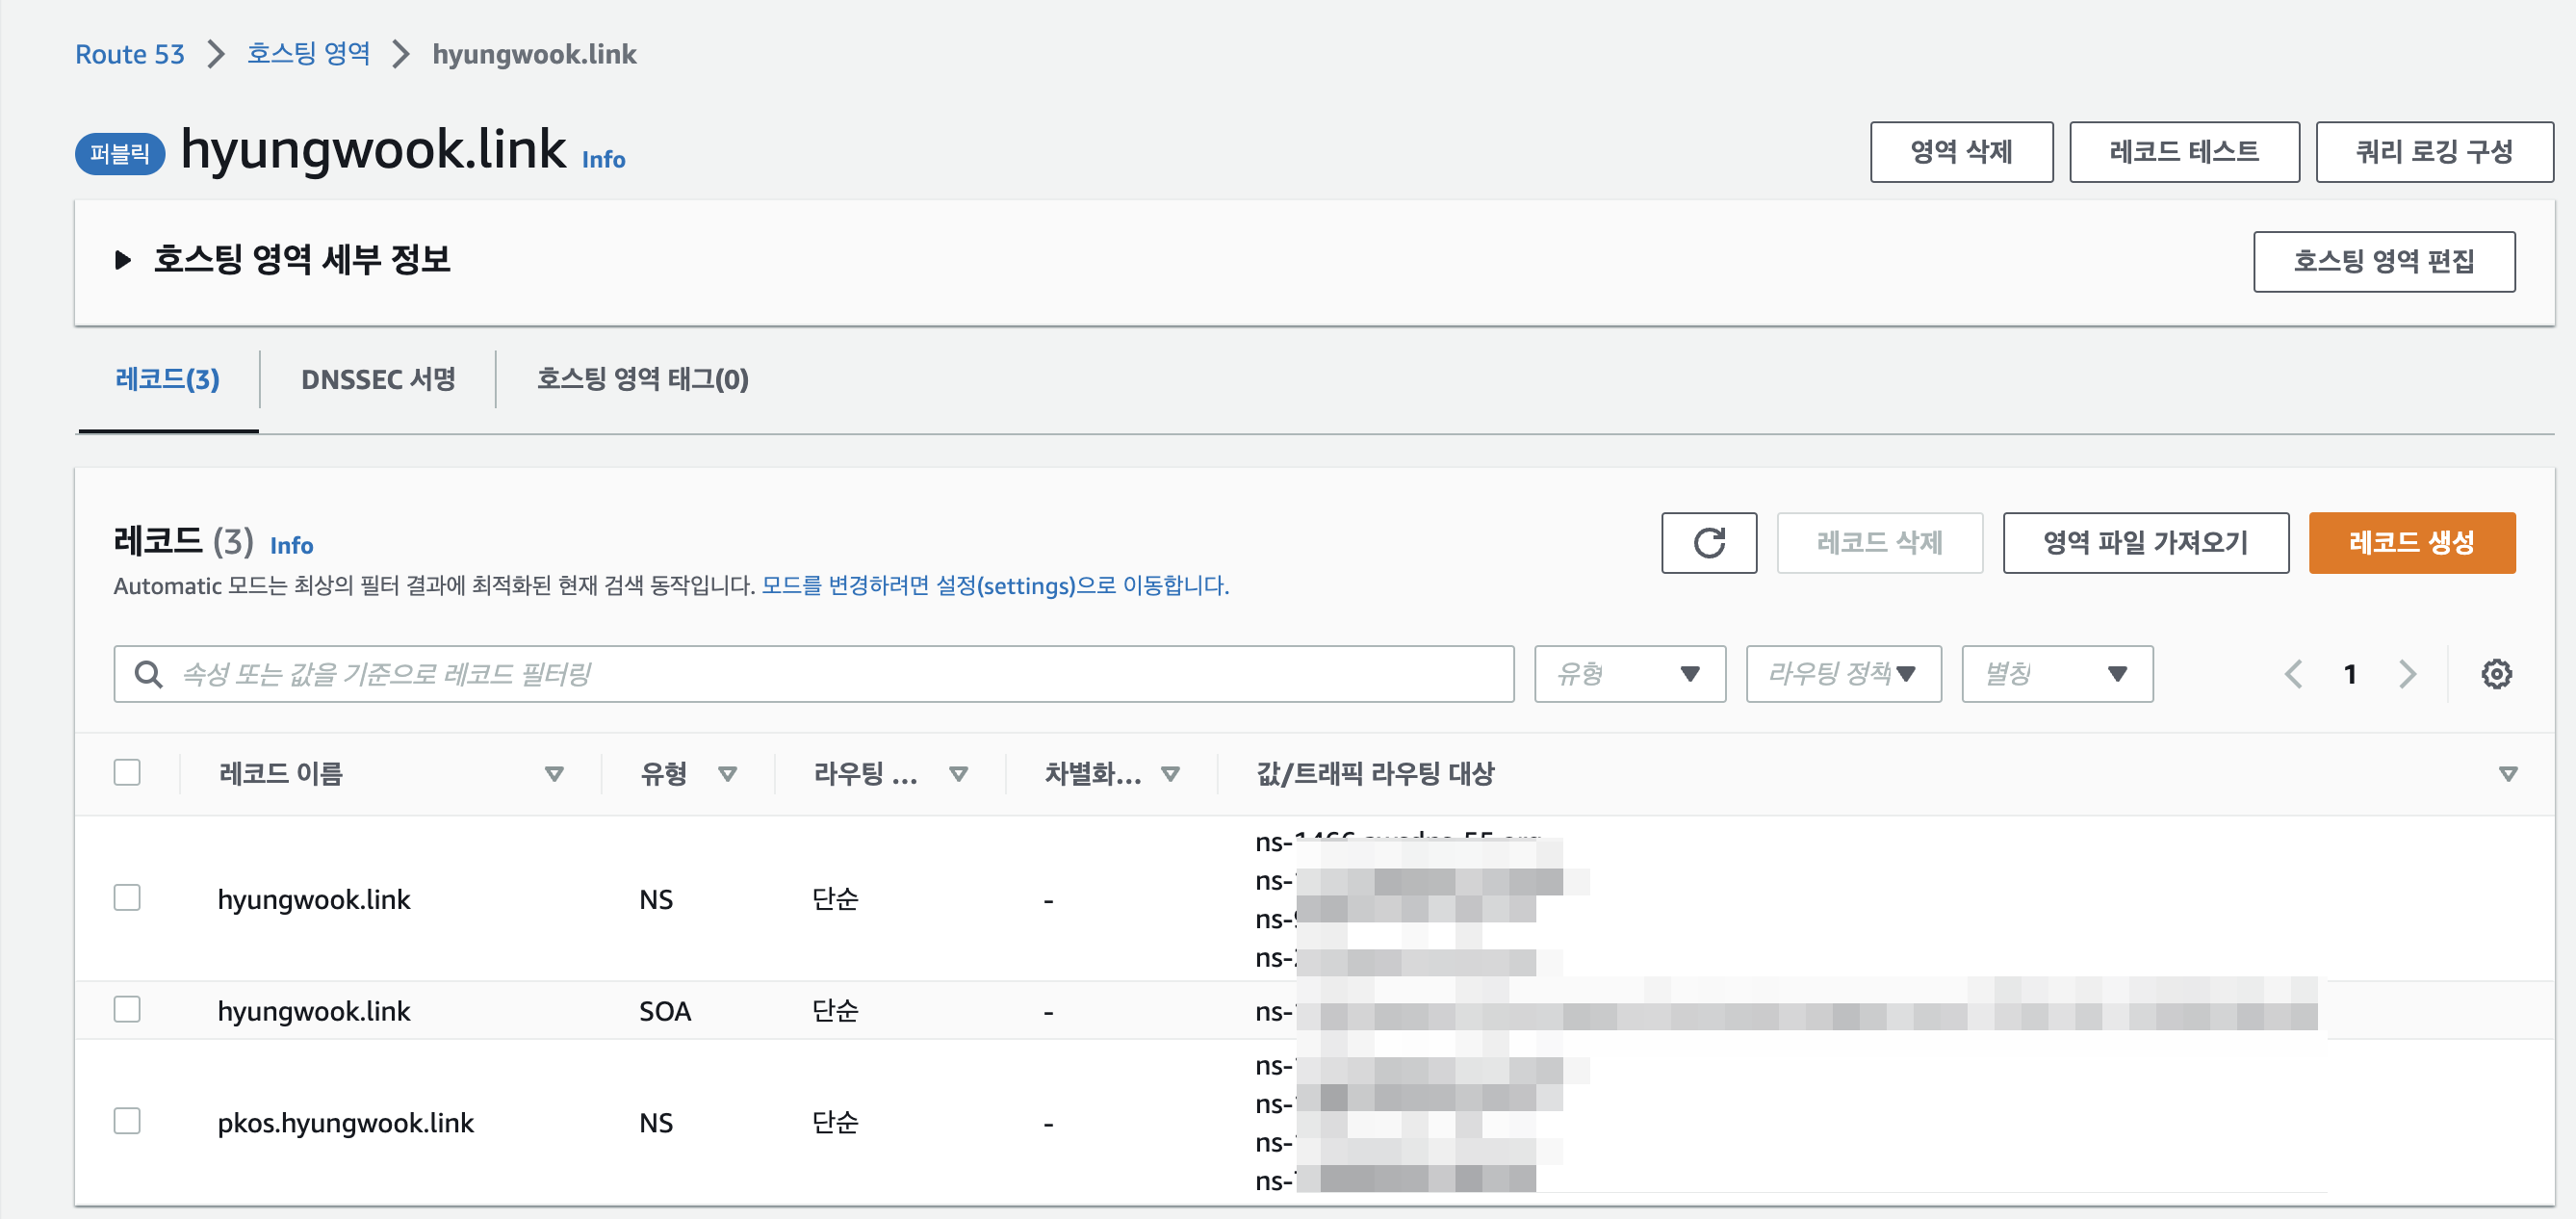Image resolution: width=2576 pixels, height=1219 pixels.
Task: Check the select-all records checkbox
Action: (x=127, y=772)
